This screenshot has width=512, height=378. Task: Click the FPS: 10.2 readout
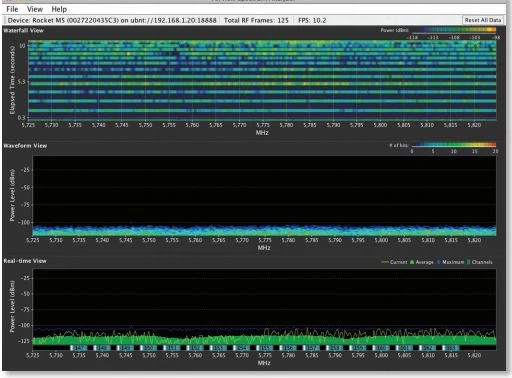tap(312, 20)
